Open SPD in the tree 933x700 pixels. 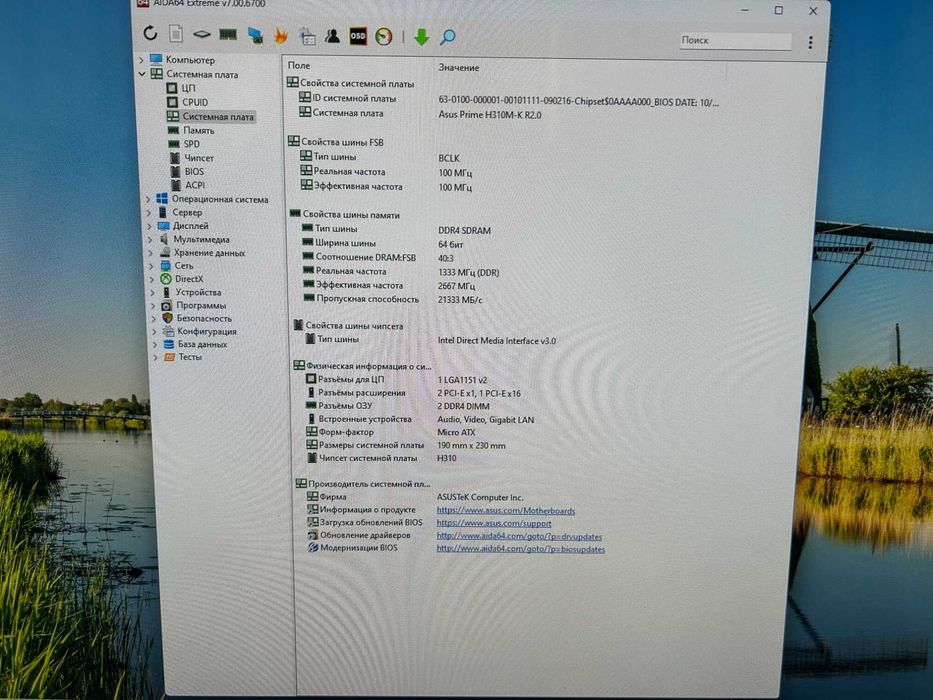(192, 144)
